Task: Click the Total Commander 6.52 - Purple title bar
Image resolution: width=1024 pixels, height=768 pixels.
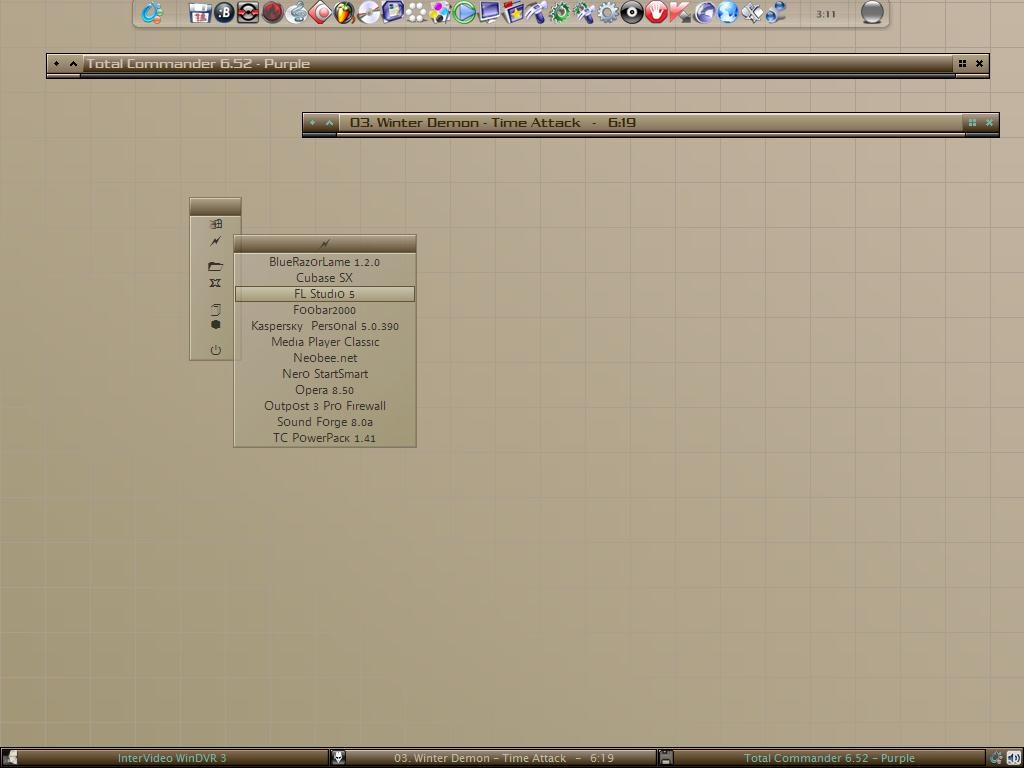Action: point(518,63)
